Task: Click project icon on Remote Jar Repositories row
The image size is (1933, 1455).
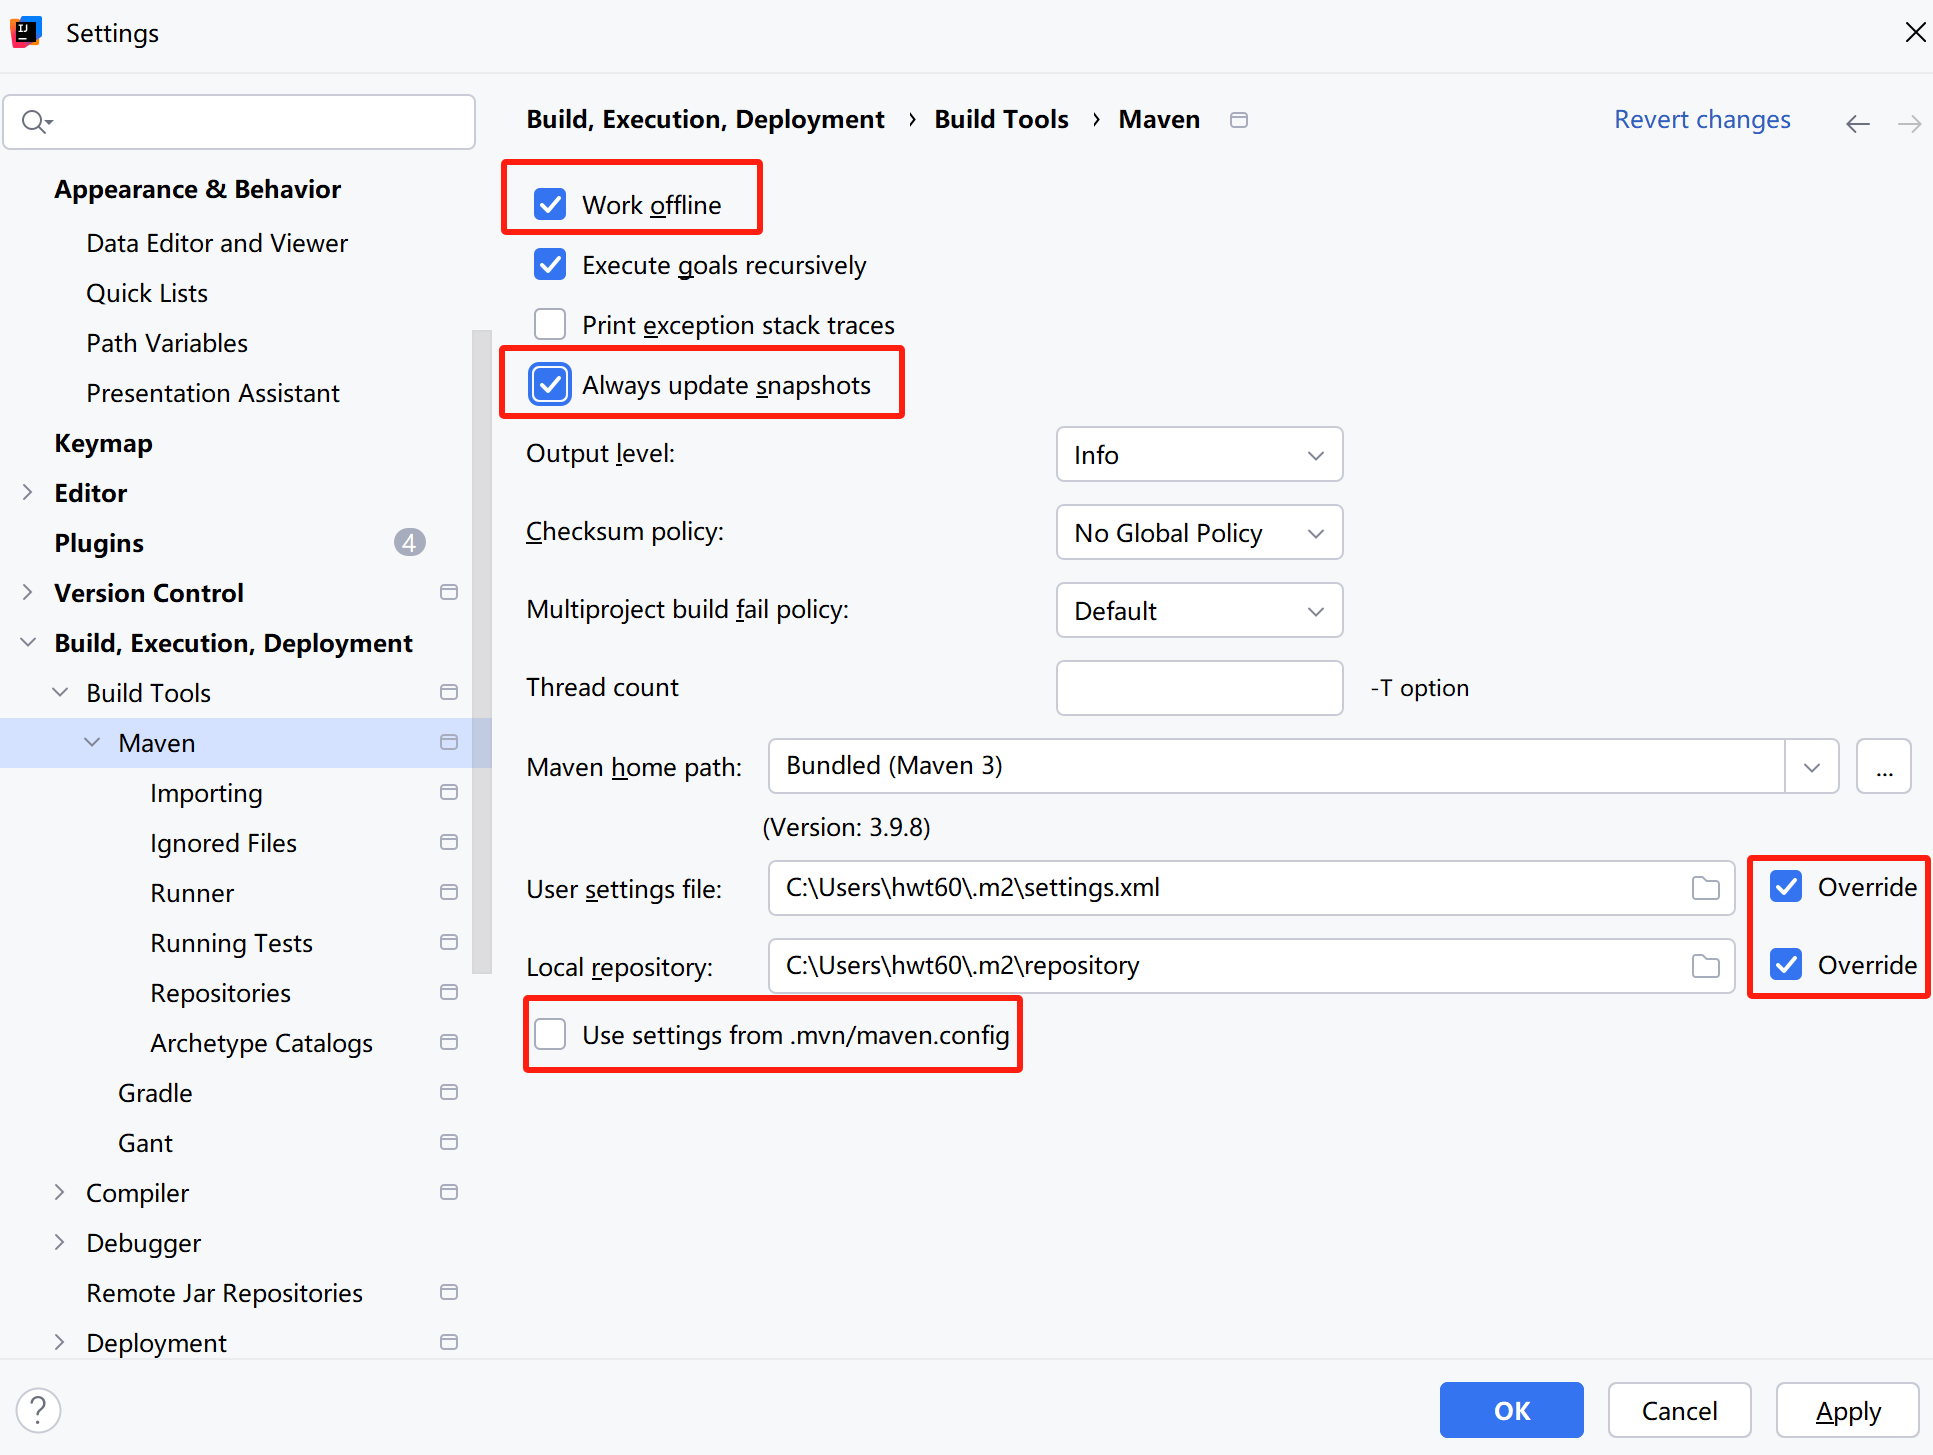Action: pyautogui.click(x=449, y=1292)
